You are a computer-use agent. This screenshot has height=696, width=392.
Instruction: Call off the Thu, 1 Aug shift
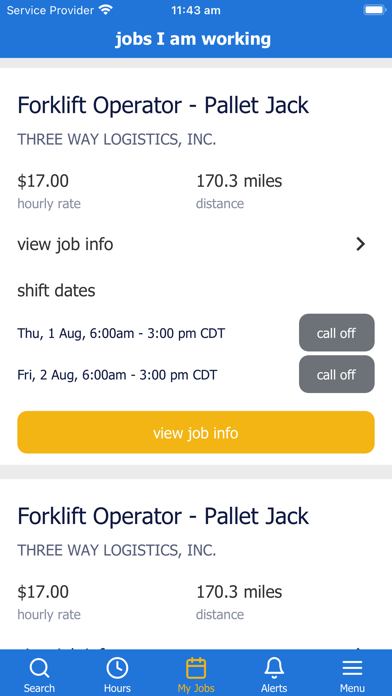click(337, 333)
